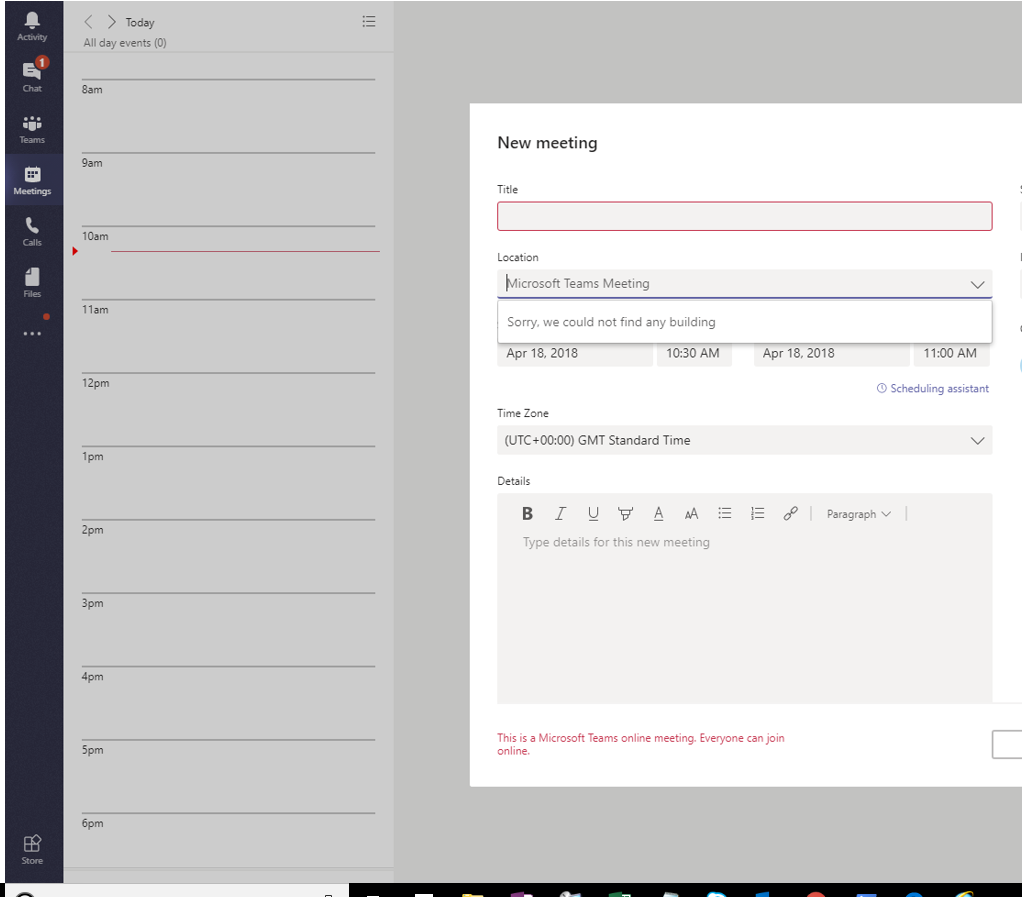1022x897 pixels.
Task: Toggle italic formatting in Details
Action: coord(560,514)
